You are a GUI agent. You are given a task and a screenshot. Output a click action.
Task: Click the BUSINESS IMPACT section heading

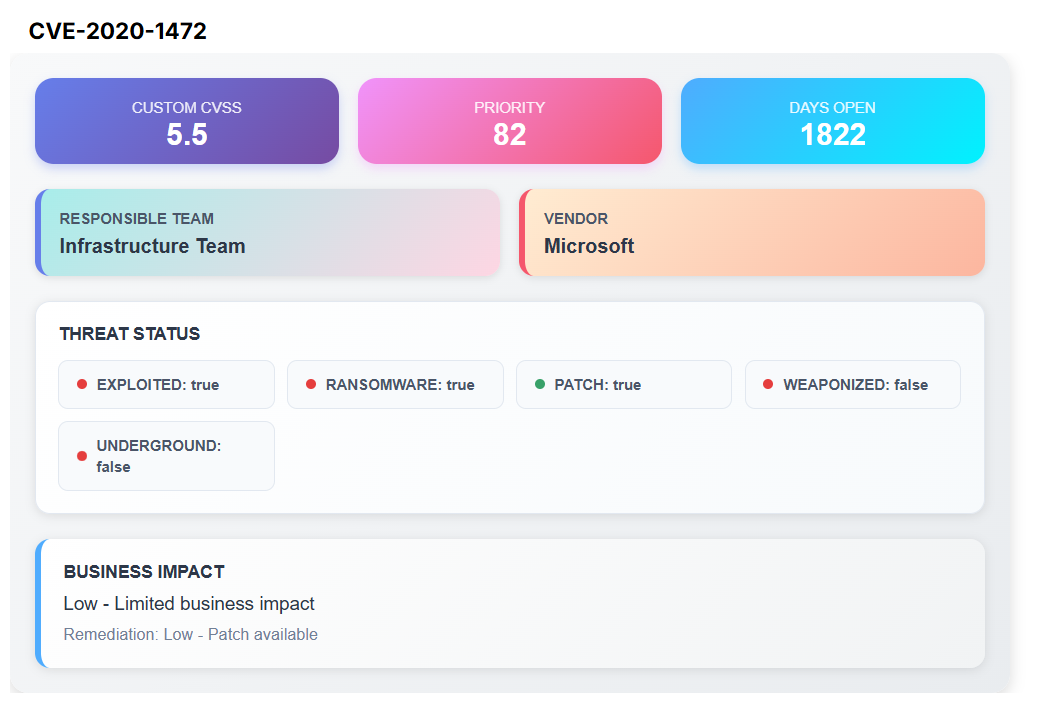144,572
